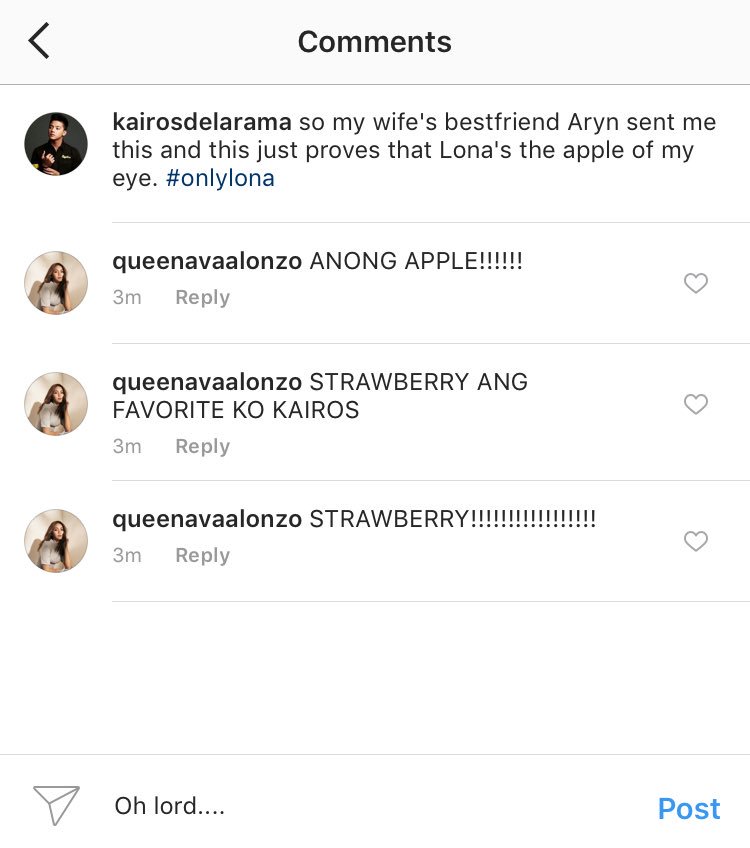Tap queenavaalonzo's avatar on the last comment

(56, 540)
